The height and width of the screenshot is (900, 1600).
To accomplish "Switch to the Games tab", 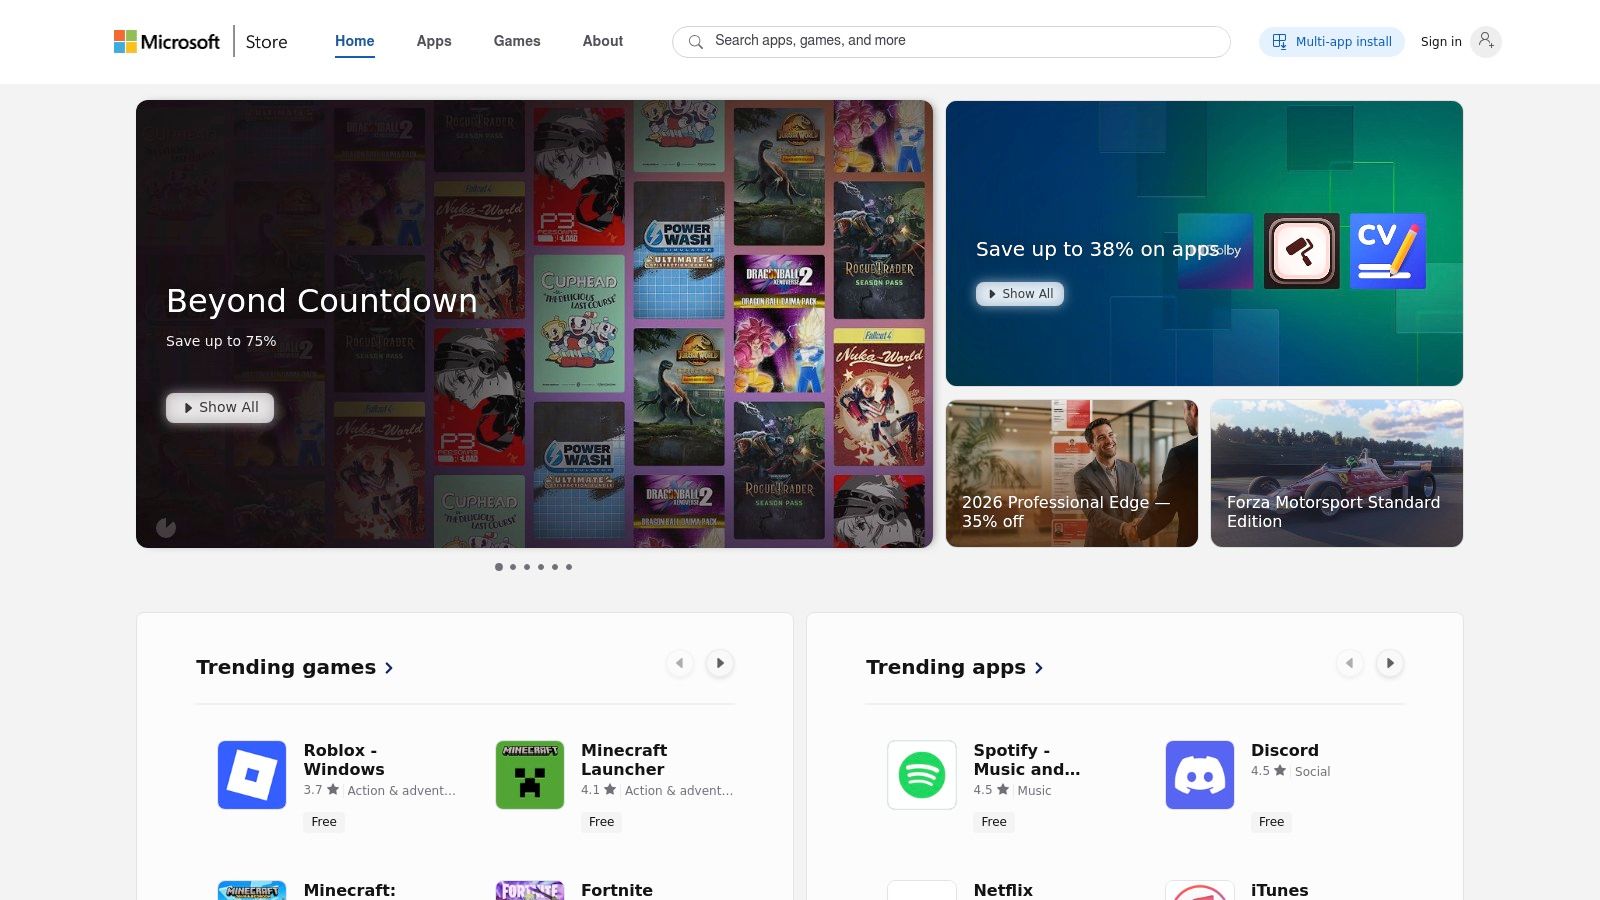I will pyautogui.click(x=517, y=41).
